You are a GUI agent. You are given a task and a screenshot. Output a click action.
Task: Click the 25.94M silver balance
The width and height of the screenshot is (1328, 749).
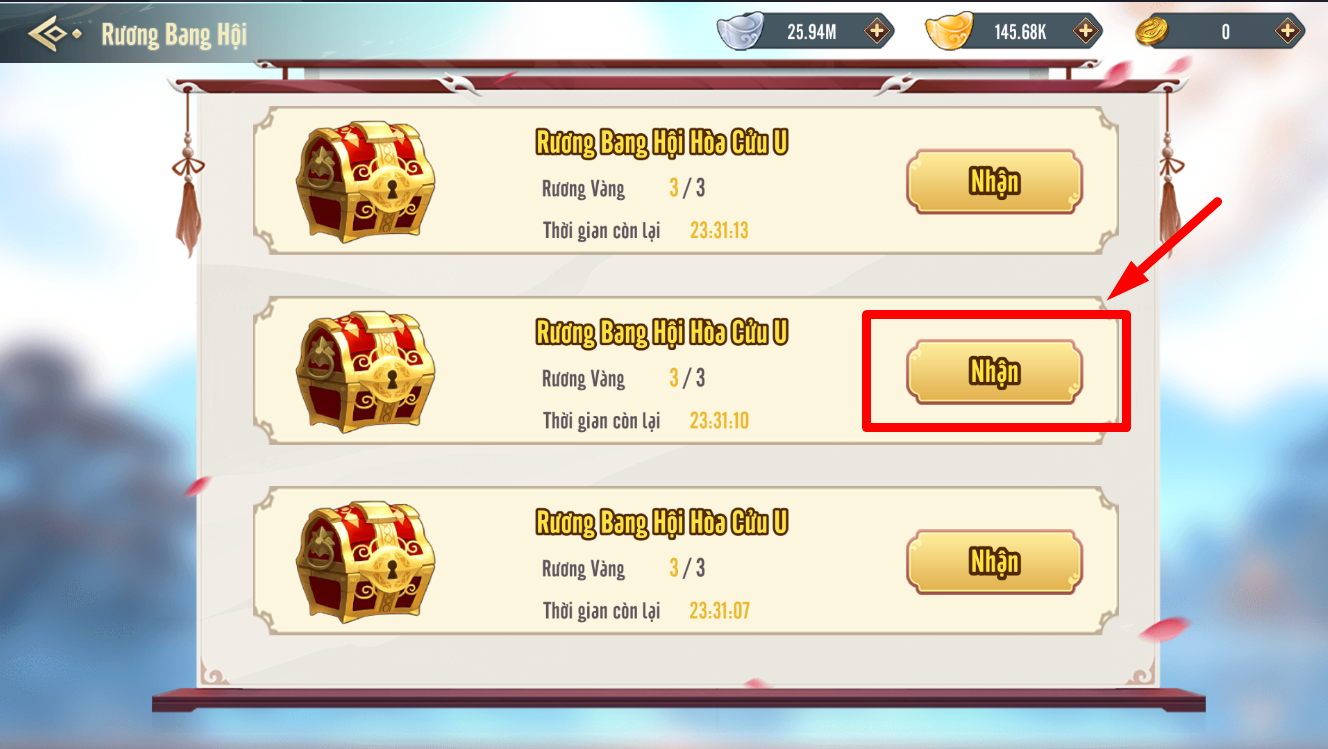811,32
